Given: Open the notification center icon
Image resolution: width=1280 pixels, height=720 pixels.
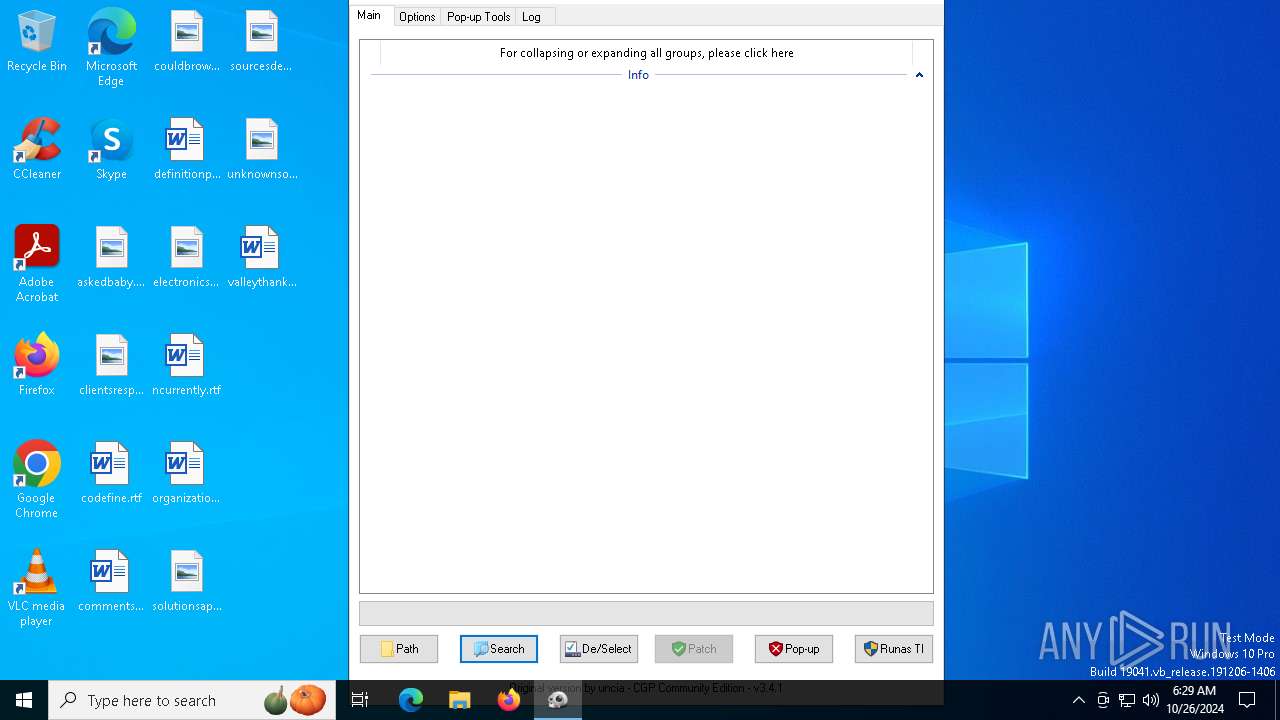Looking at the screenshot, I should (1248, 700).
